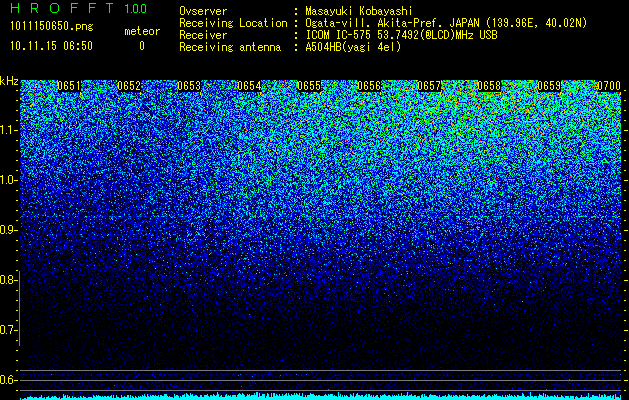Click the kHz axis unit label
This screenshot has width=629, height=400.
[9, 81]
